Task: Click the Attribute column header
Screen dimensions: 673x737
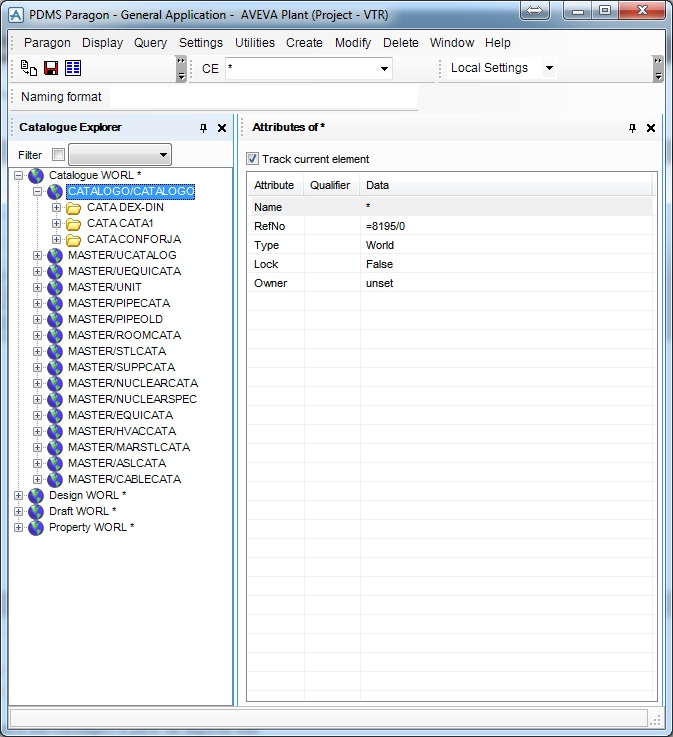Action: (275, 185)
